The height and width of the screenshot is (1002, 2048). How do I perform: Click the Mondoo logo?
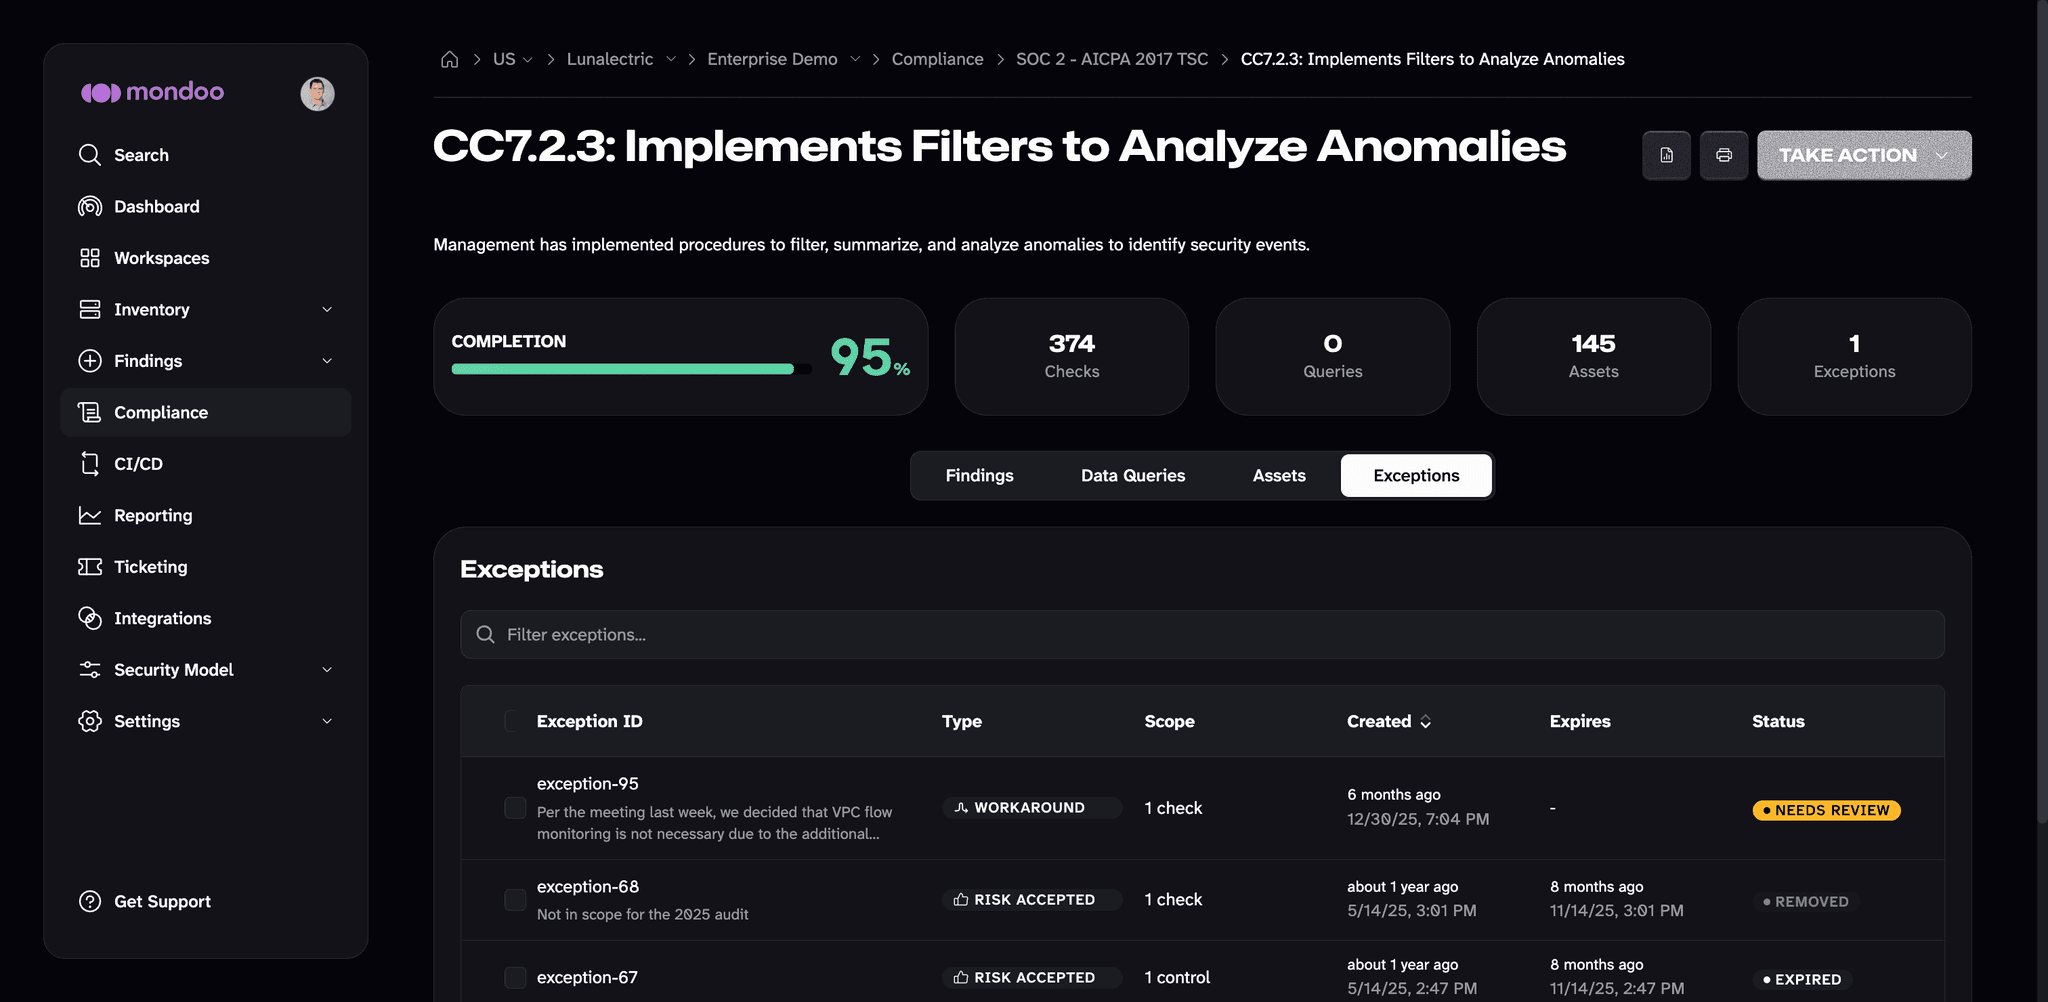coord(152,92)
